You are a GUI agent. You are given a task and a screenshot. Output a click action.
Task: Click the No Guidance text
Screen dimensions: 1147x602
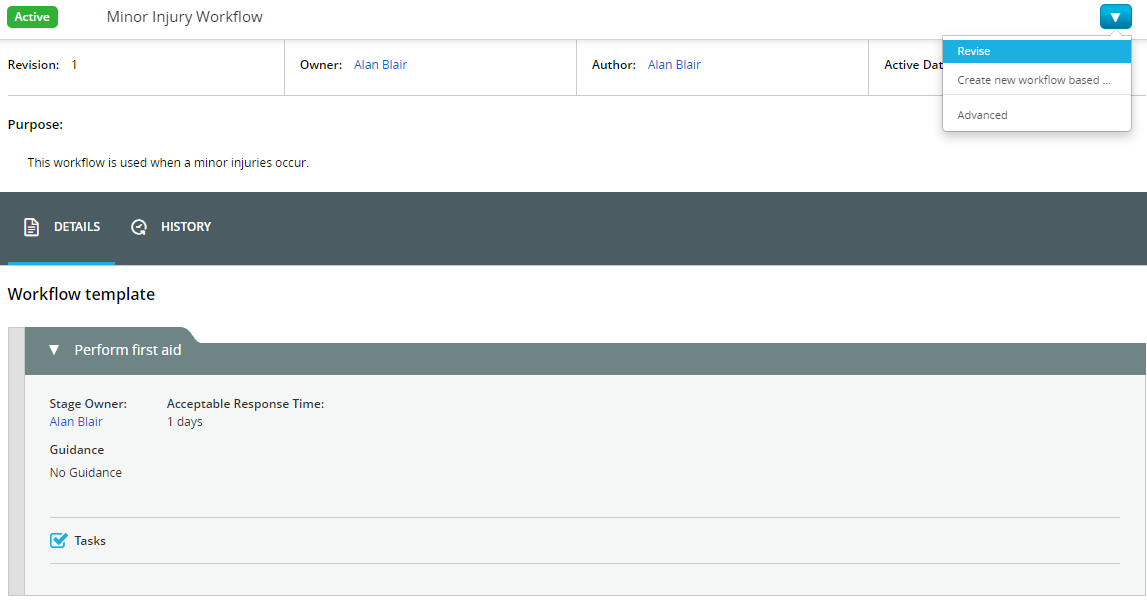tap(86, 473)
